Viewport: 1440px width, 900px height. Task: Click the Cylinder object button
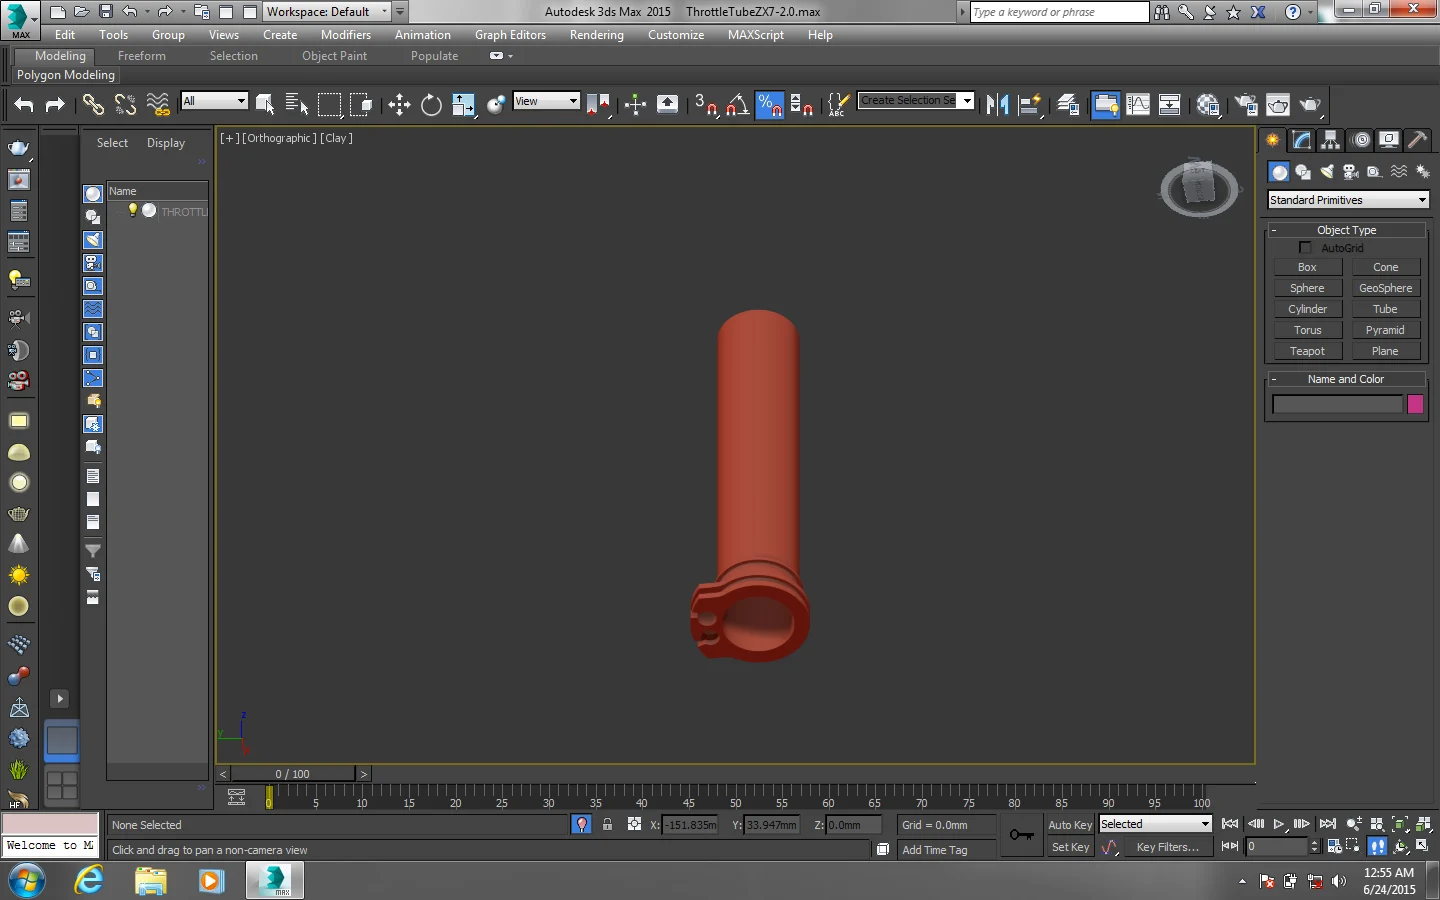point(1307,309)
